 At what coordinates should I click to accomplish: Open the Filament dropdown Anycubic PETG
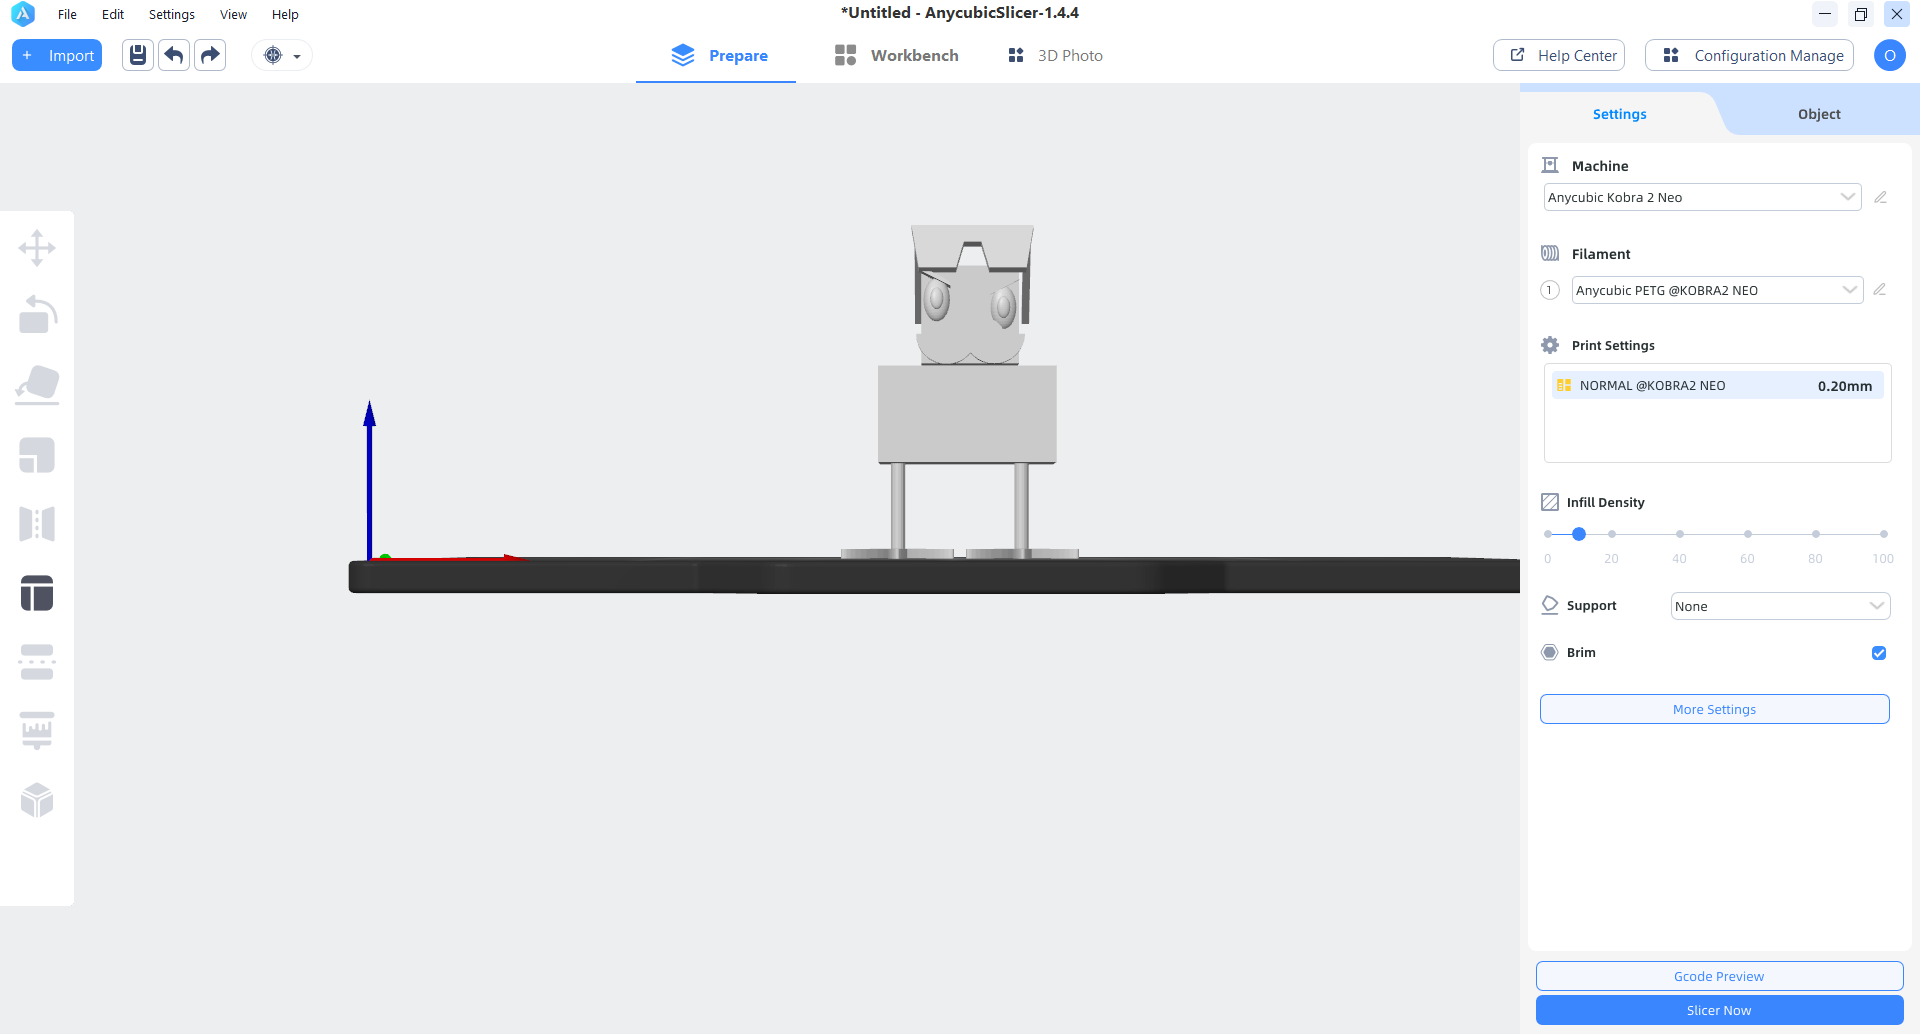pyautogui.click(x=1717, y=290)
